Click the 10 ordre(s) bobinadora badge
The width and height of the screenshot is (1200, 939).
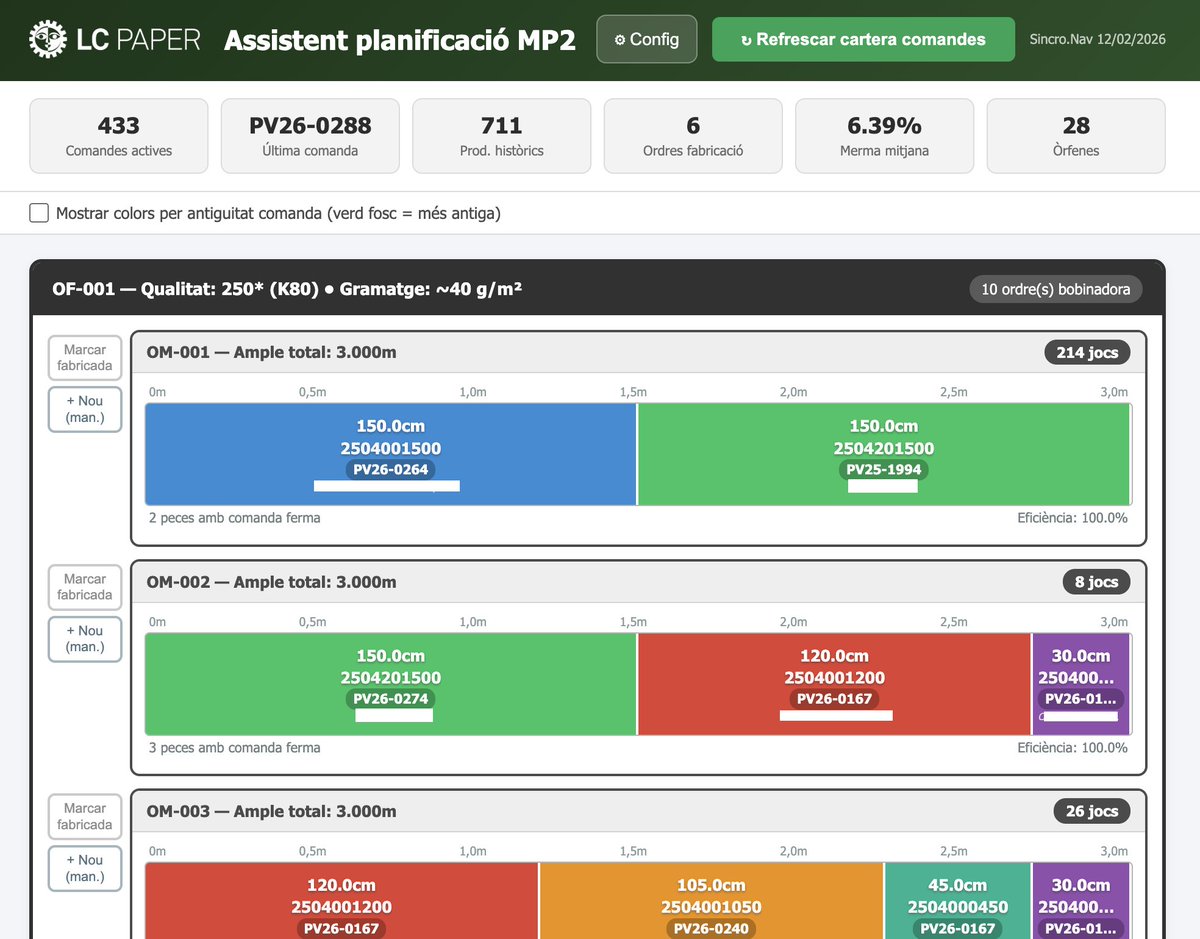click(x=1055, y=289)
